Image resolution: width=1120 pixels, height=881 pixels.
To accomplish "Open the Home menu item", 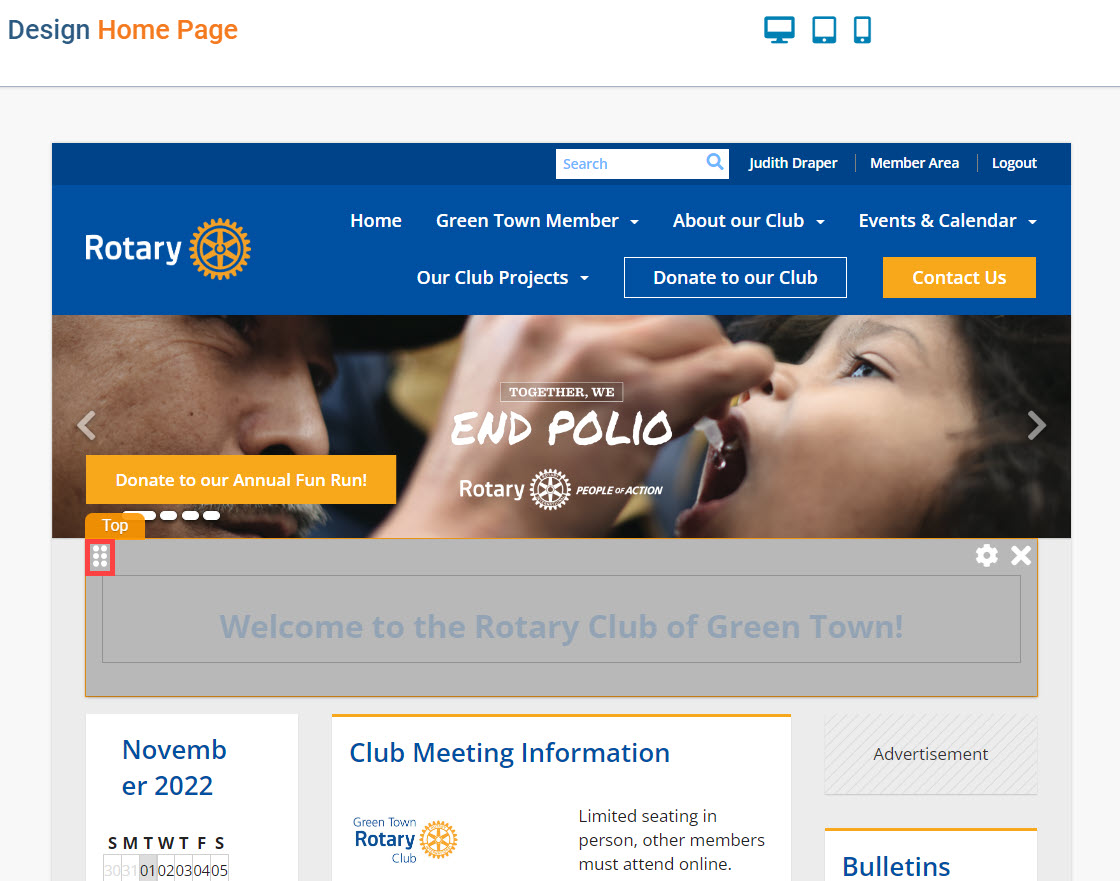I will click(376, 221).
